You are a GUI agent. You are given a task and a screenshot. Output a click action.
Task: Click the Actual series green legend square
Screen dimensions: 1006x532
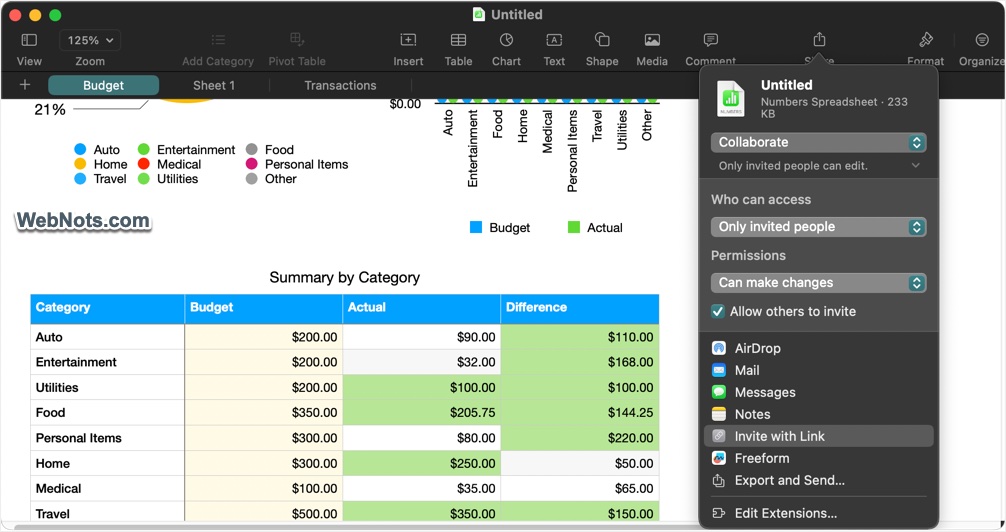click(x=574, y=227)
